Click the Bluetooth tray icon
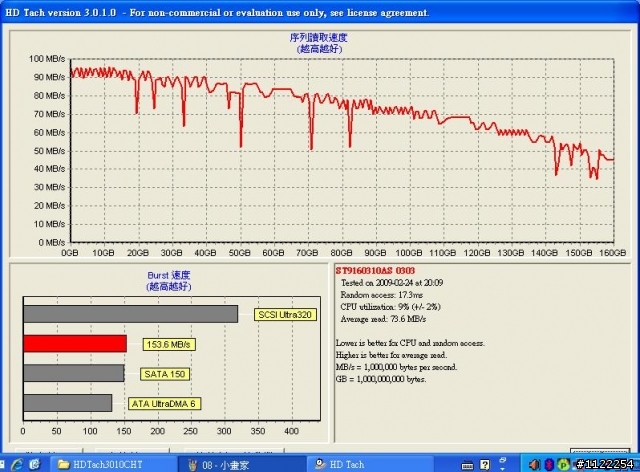Screen dimensions: 640x472 pos(549,465)
